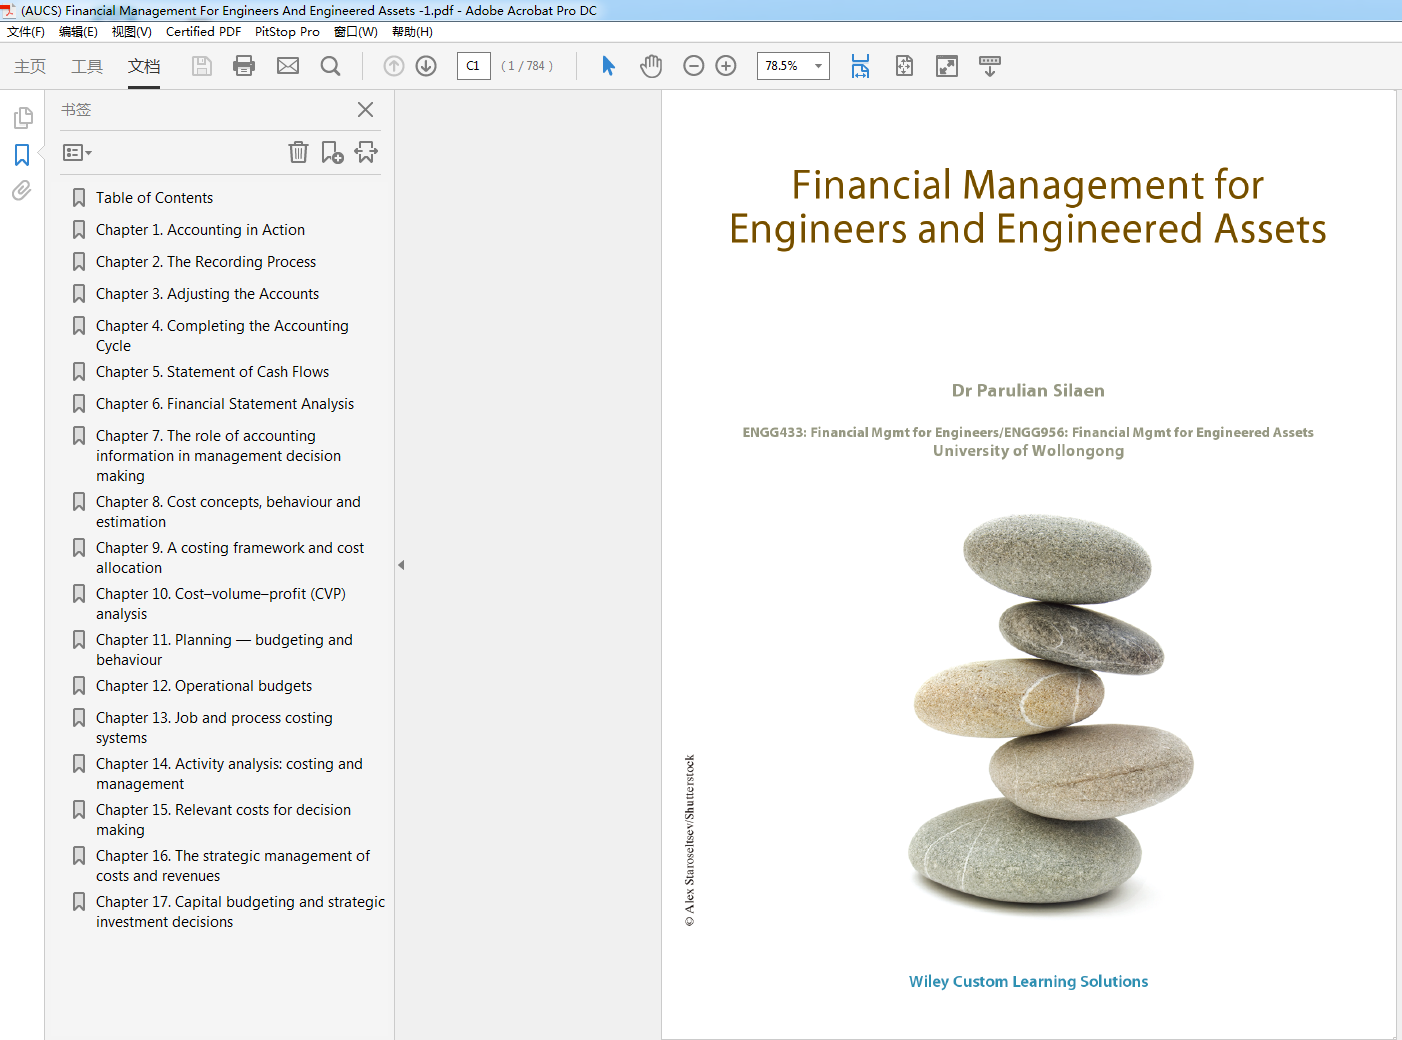
Task: Close the bookmarks panel
Action: point(365,110)
